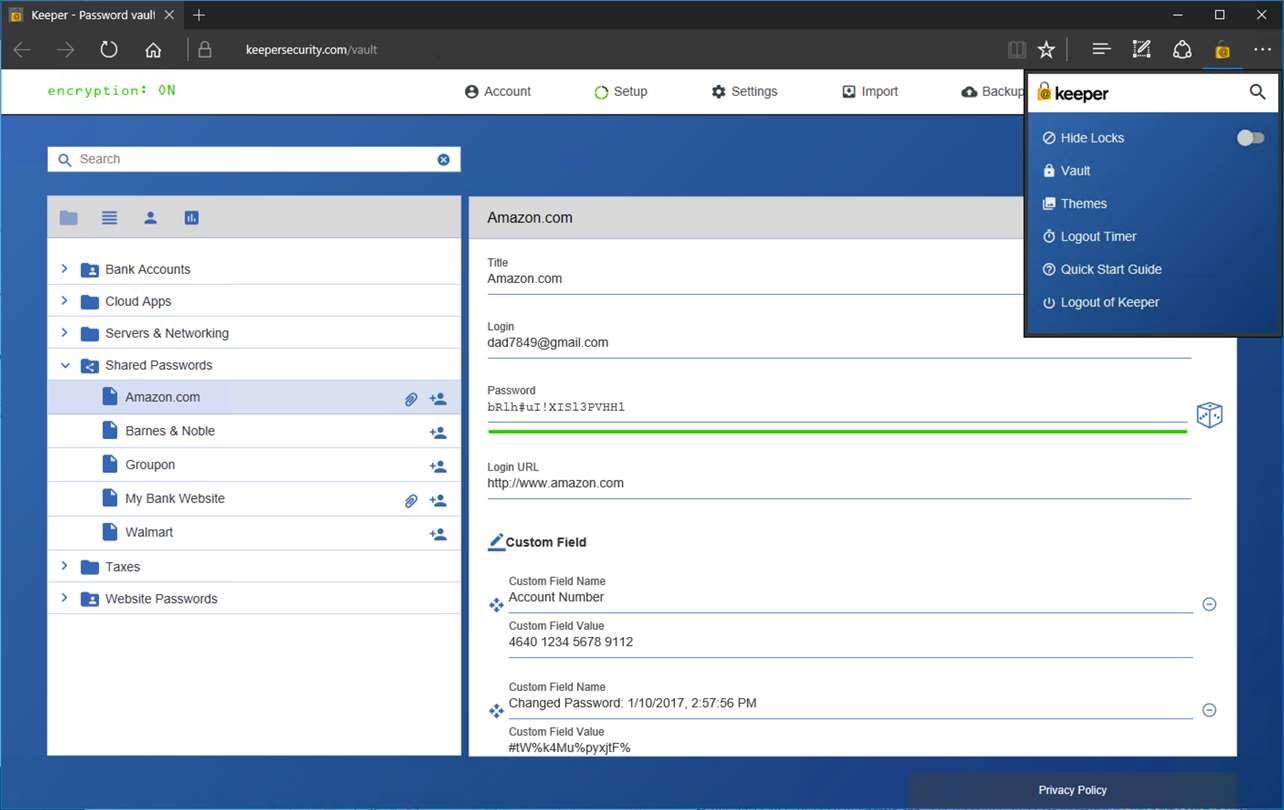
Task: Open the Keeper extension icon in browser toolbar
Action: (x=1222, y=50)
